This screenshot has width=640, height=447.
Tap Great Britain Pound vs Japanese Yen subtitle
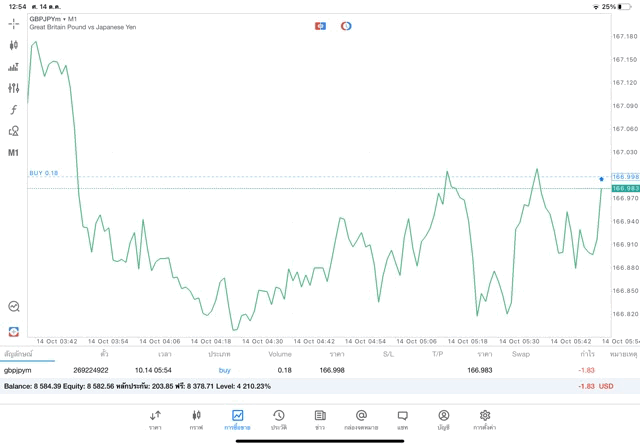tap(82, 27)
